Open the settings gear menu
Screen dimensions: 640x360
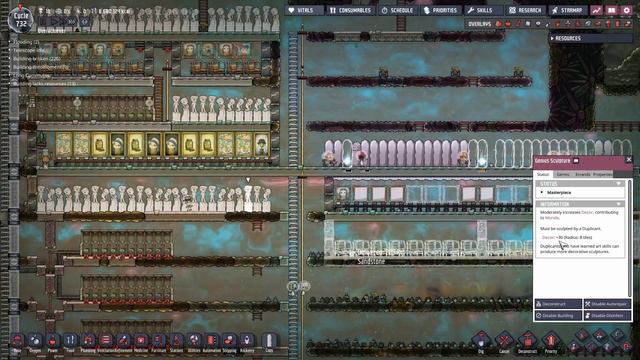point(627,10)
